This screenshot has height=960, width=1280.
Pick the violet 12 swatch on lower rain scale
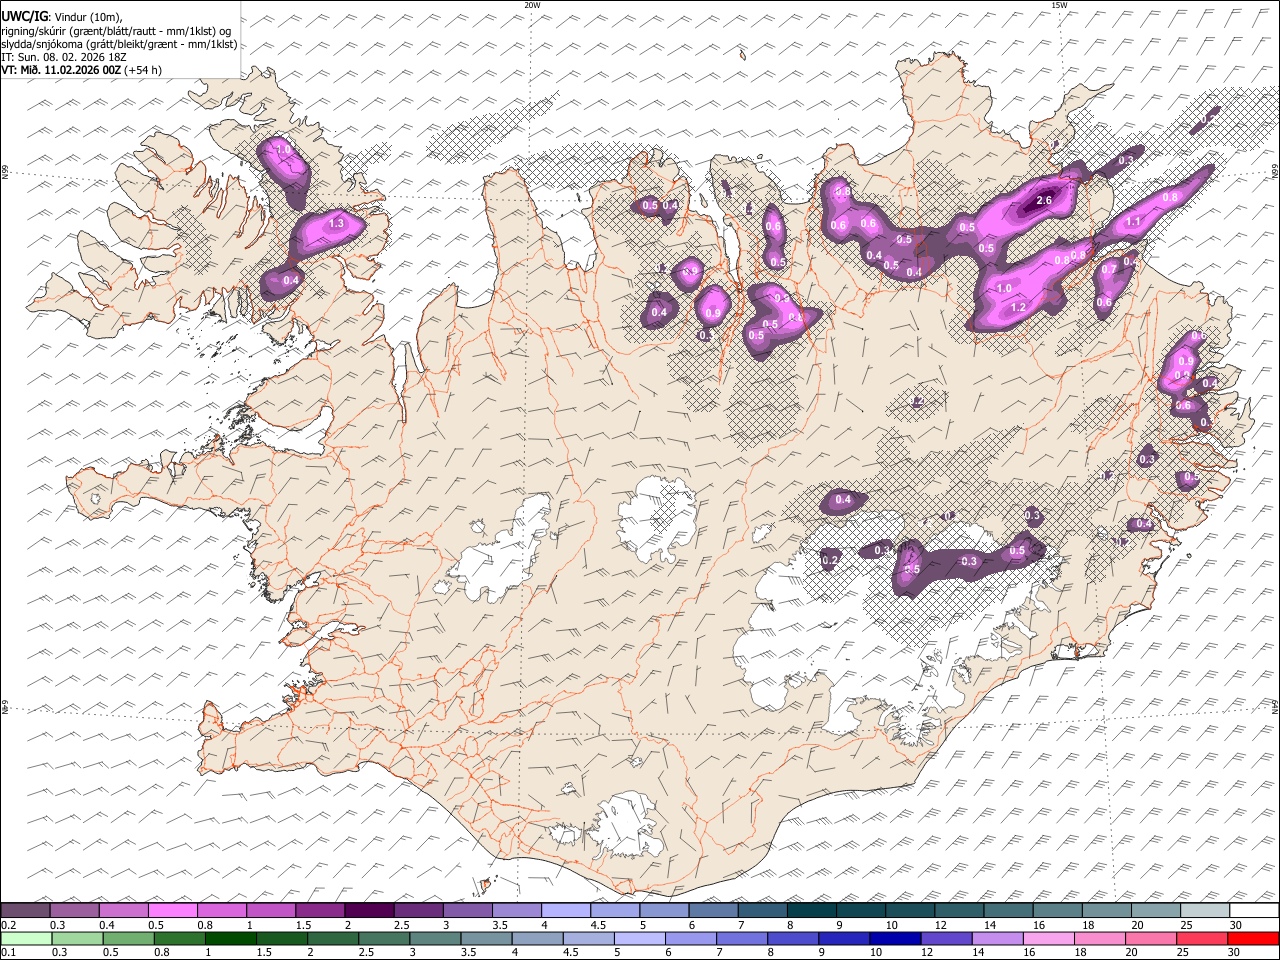point(946,939)
